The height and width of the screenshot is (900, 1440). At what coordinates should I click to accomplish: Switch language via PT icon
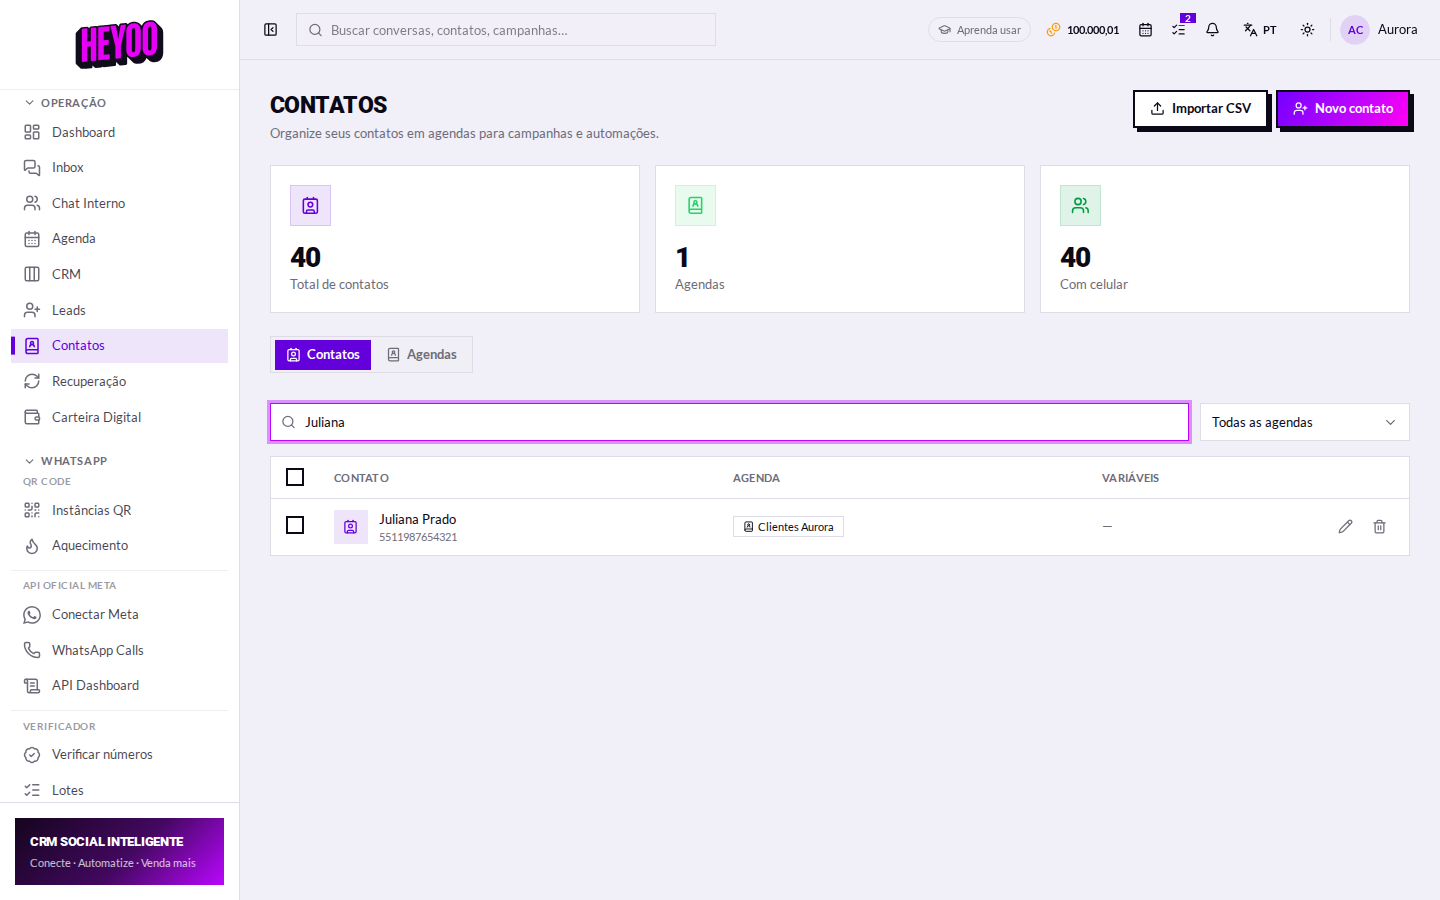[1259, 30]
